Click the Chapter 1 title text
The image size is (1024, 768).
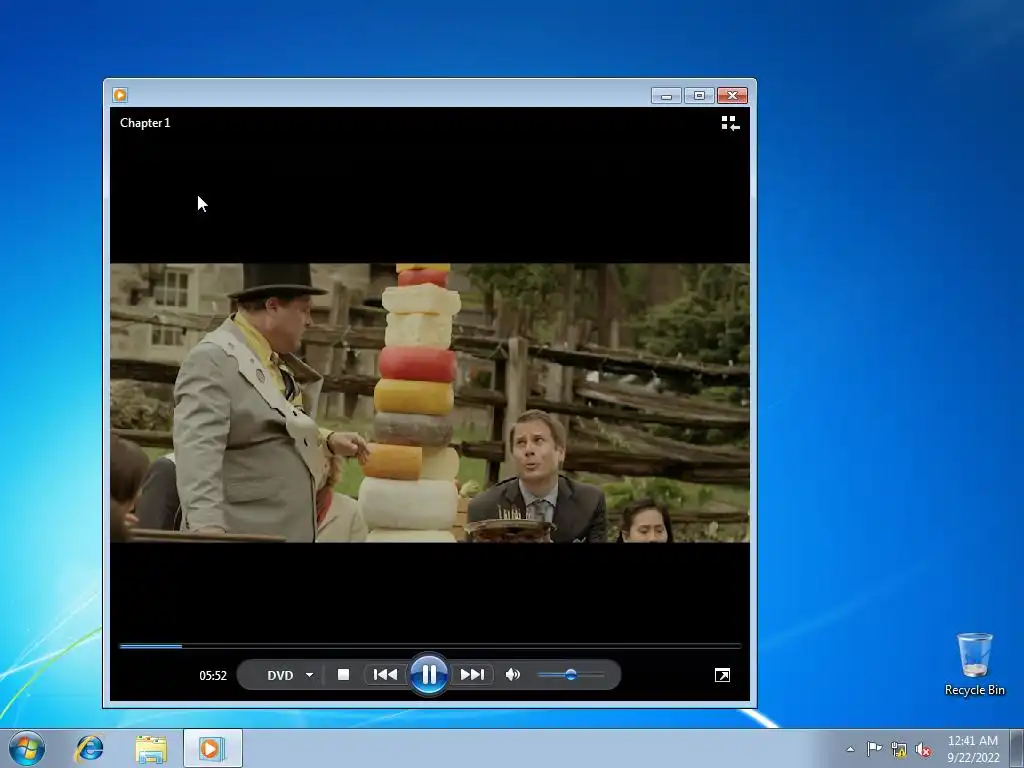click(x=145, y=123)
